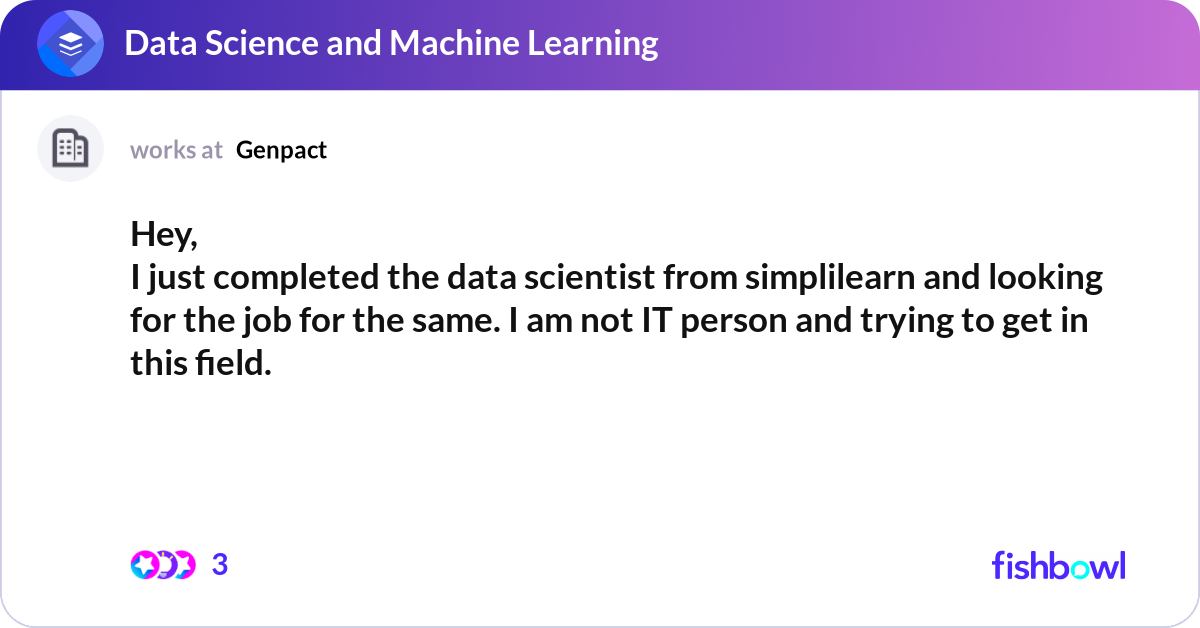Screen dimensions: 1200x628
Task: Click the 'works at' label
Action: [176, 150]
